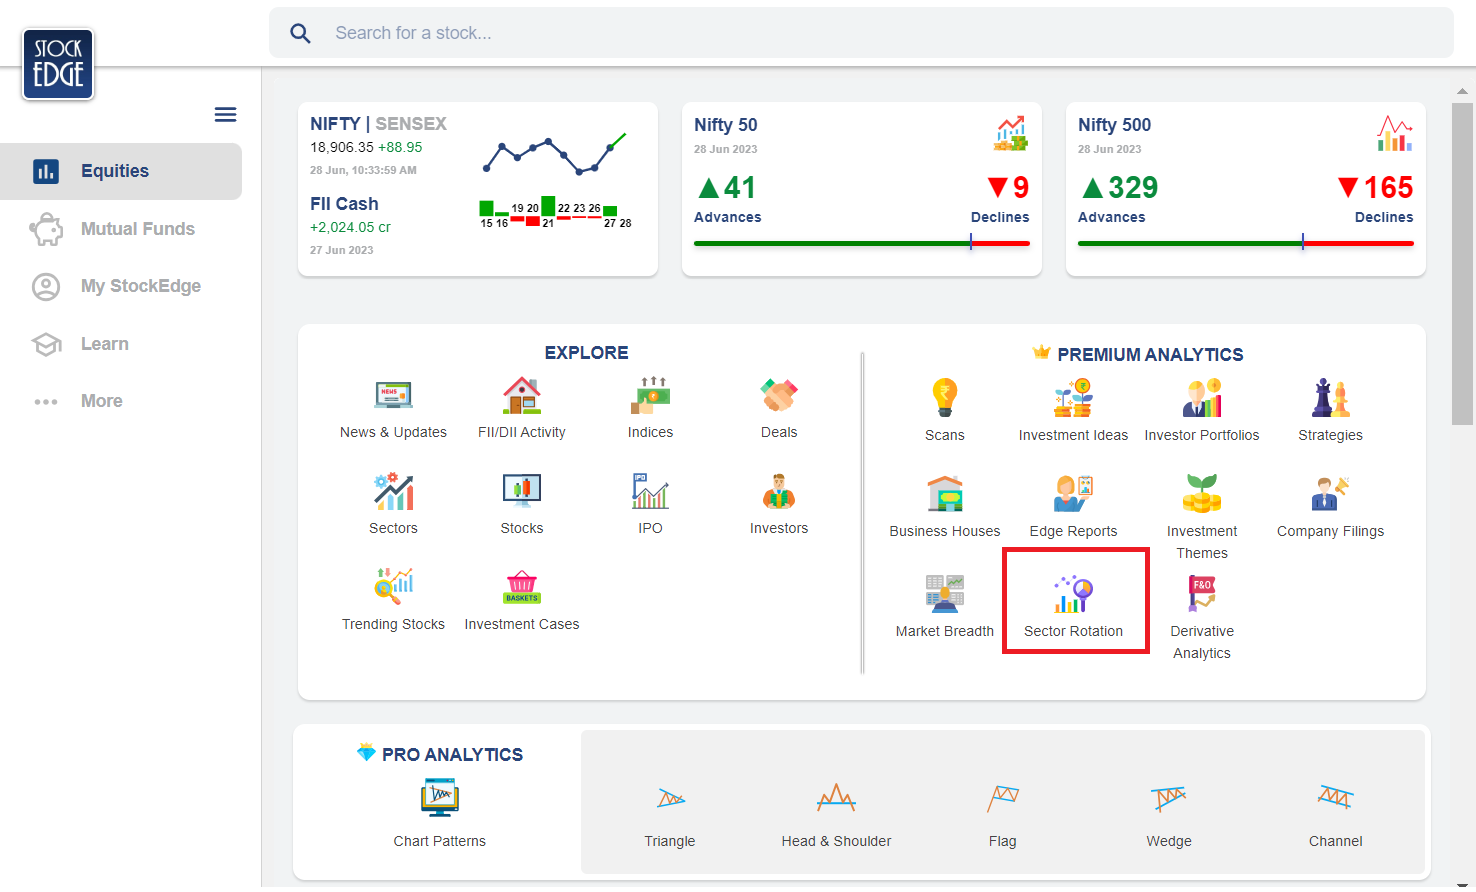Collapse the sidebar with hamburger menu
The height and width of the screenshot is (892, 1476).
pyautogui.click(x=226, y=114)
